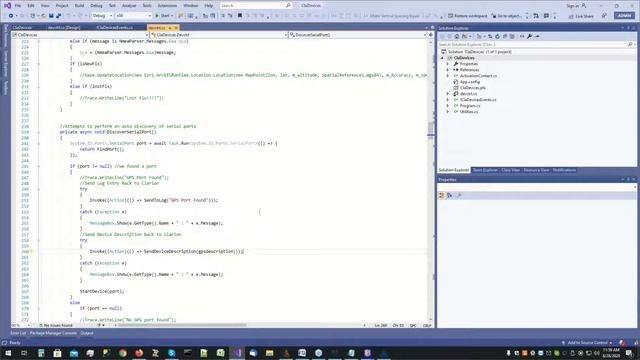Open the Start button dropdown arrow
The image size is (640, 360).
172,16
